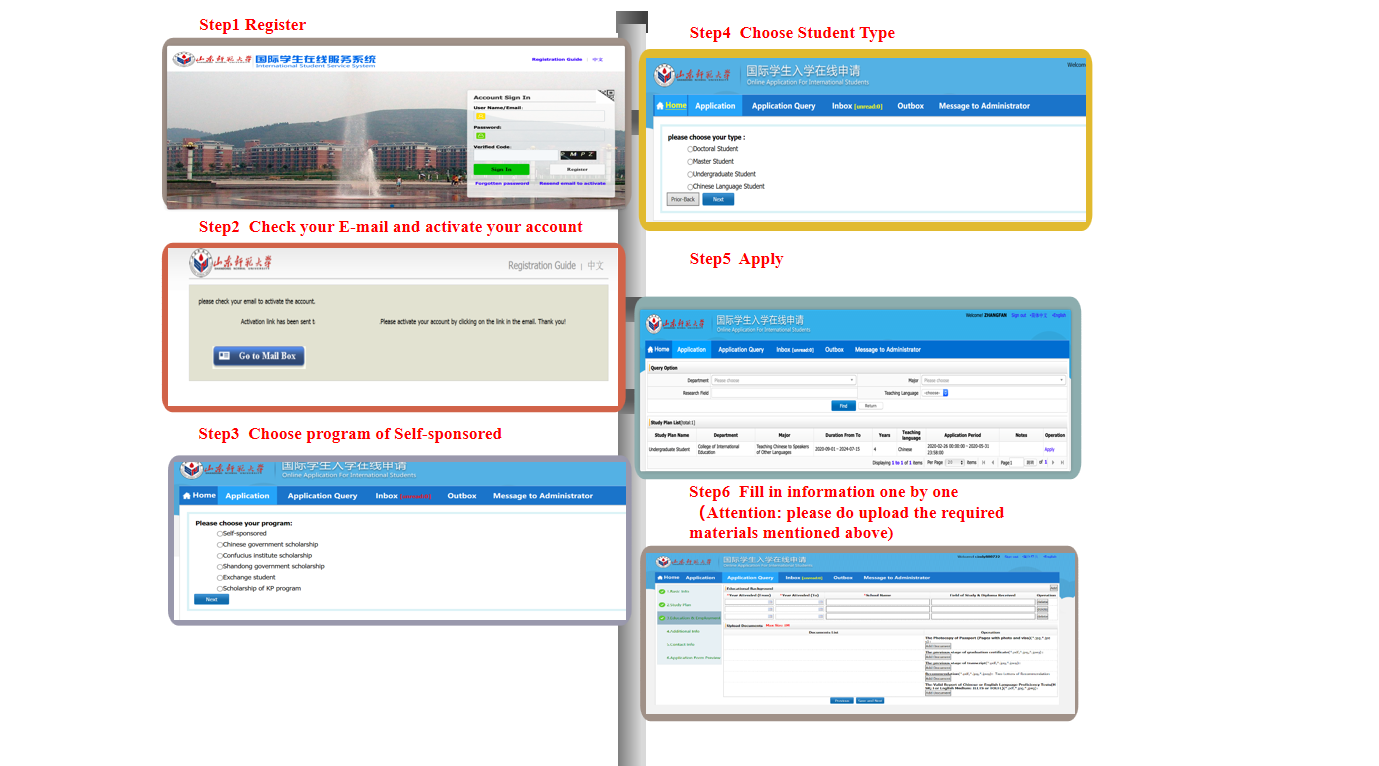
Task: Click the QR code corner icon on sign-in panel
Action: [x=606, y=96]
